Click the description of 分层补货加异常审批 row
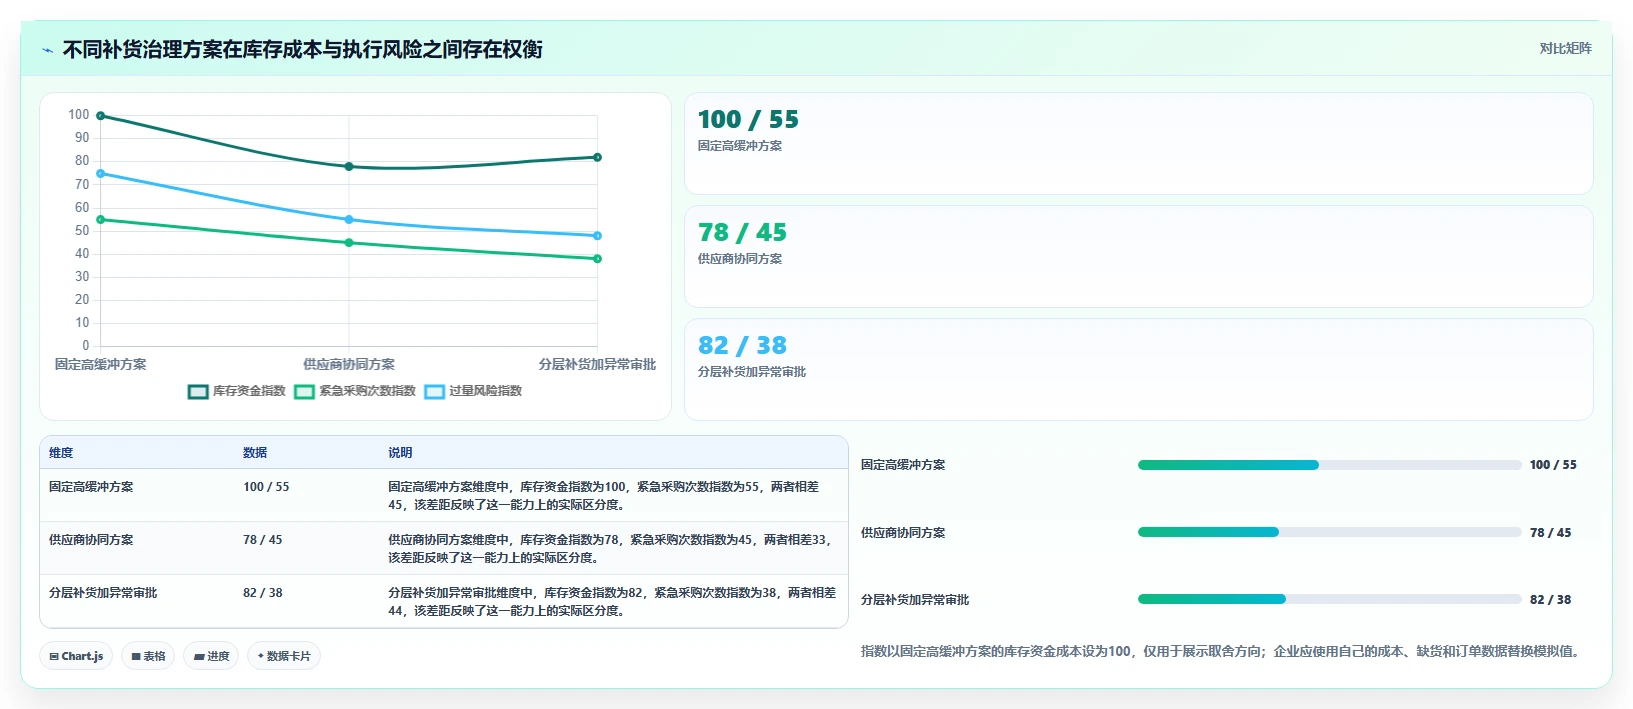The width and height of the screenshot is (1633, 709). [x=612, y=602]
